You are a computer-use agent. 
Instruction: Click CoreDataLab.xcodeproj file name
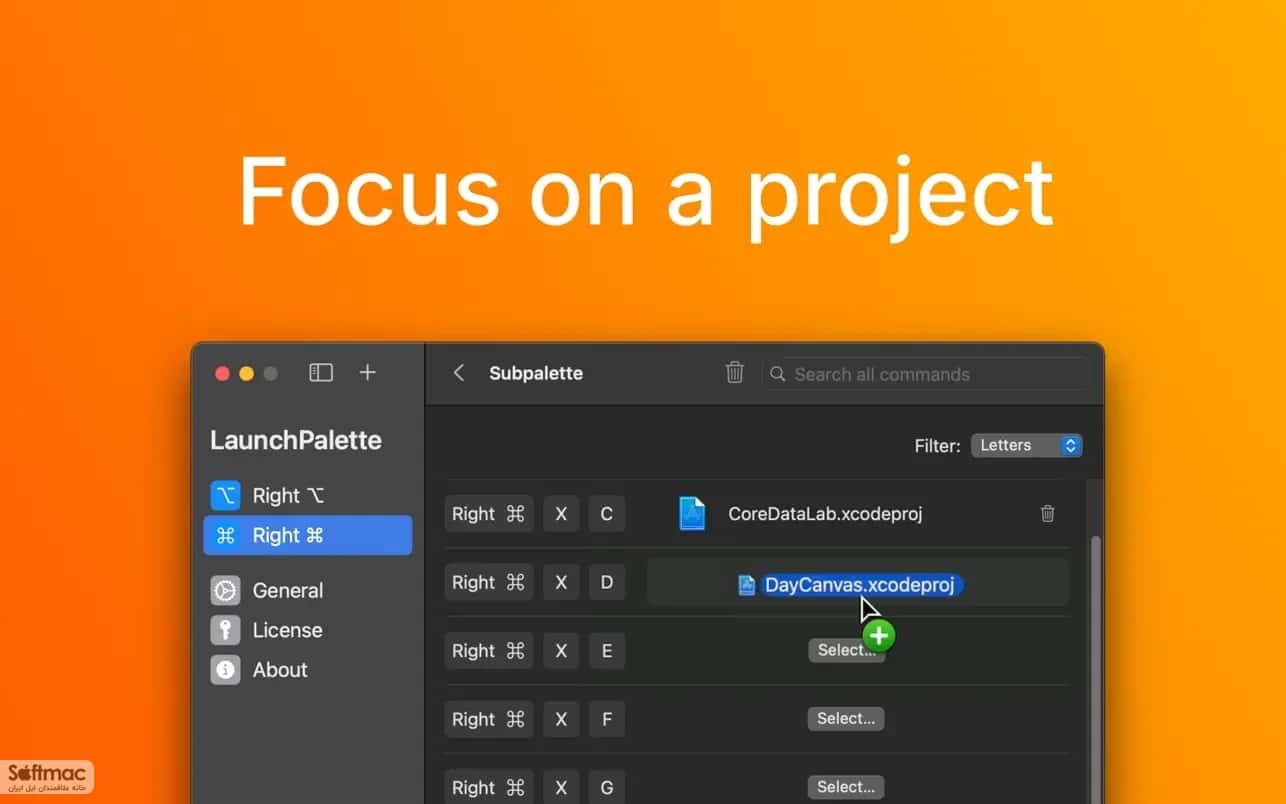tap(825, 514)
